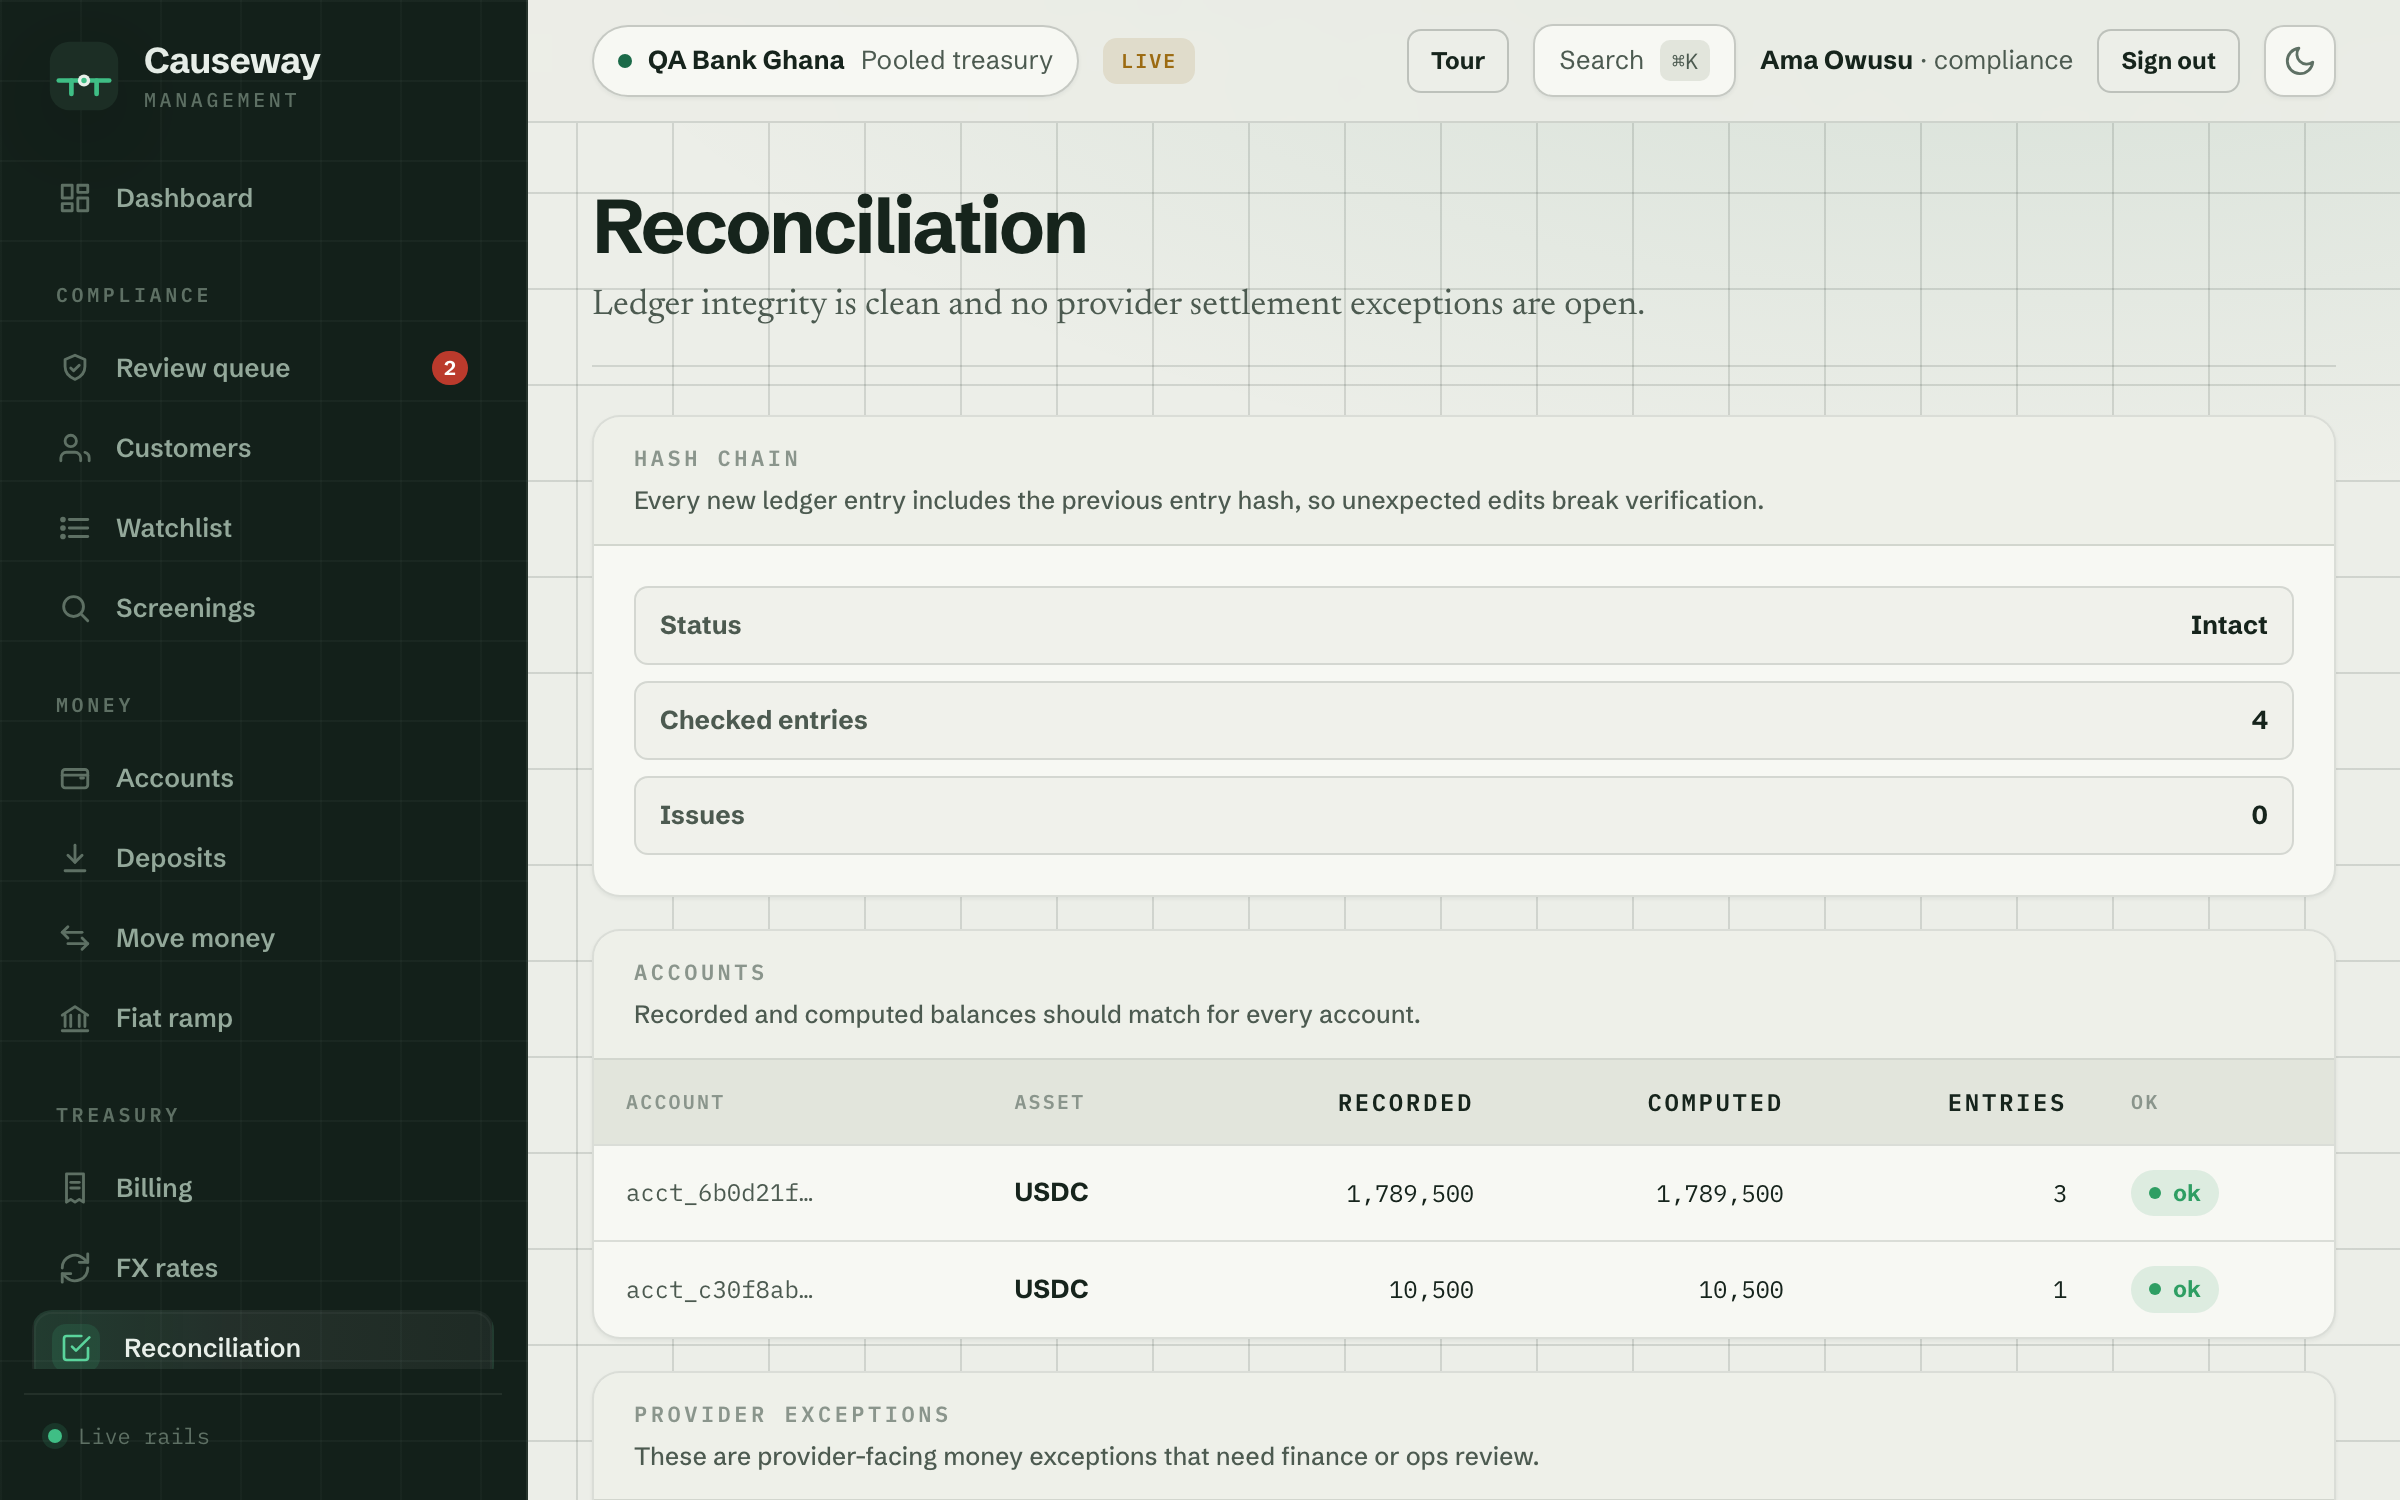Click the Billing receipt icon

coord(75,1188)
